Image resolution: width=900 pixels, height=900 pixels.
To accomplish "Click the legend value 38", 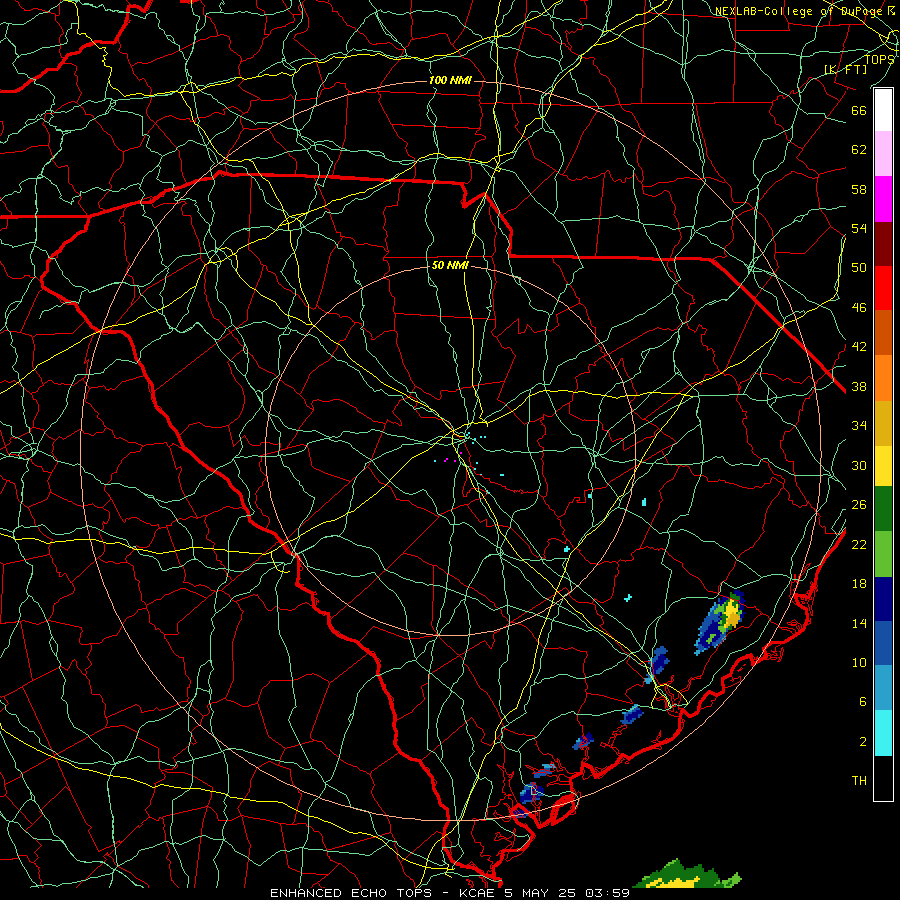I will 859,386.
